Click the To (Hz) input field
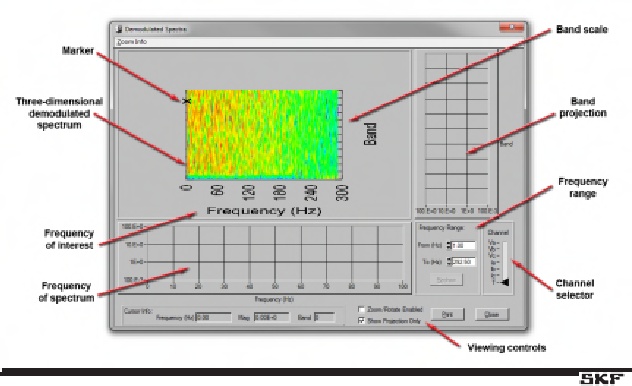The image size is (632, 386). coord(464,262)
